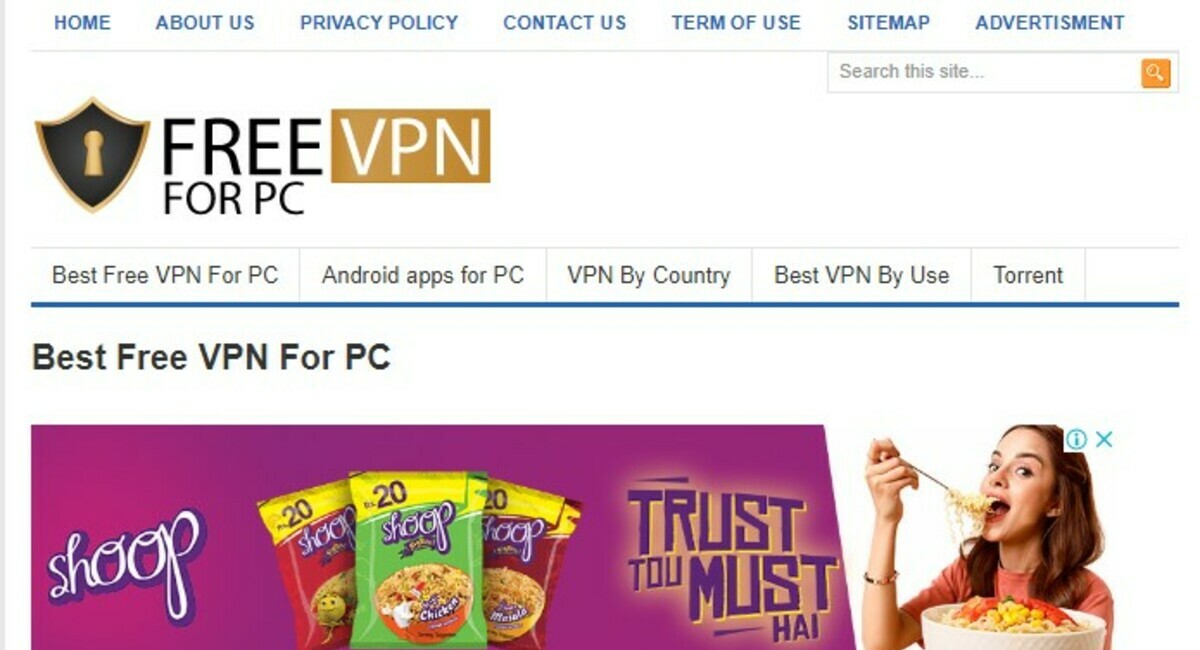The height and width of the screenshot is (650, 1200).
Task: Click the ad info icon
Action: pyautogui.click(x=1076, y=439)
